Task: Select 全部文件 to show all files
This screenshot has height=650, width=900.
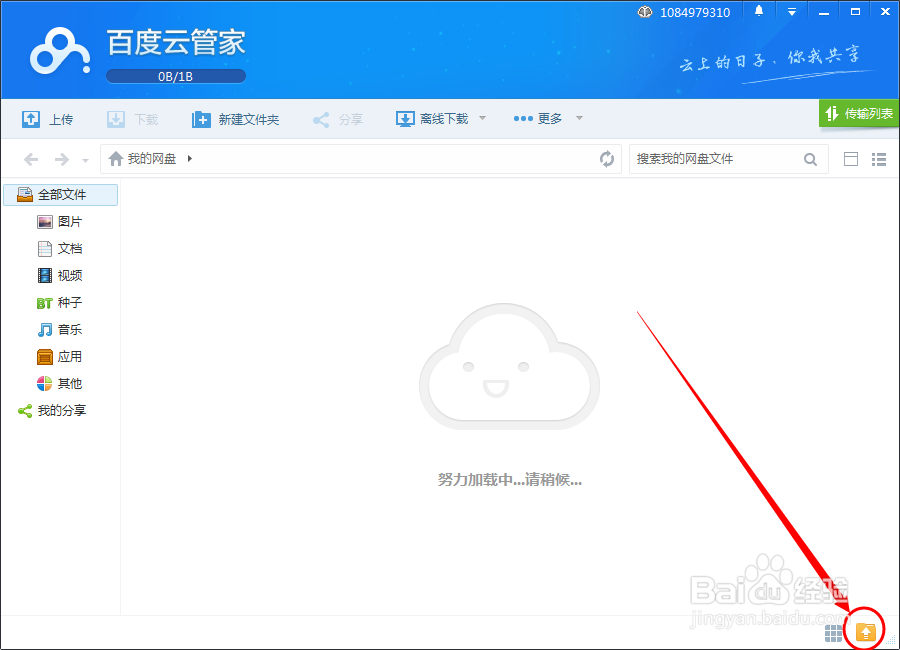Action: tap(62, 194)
